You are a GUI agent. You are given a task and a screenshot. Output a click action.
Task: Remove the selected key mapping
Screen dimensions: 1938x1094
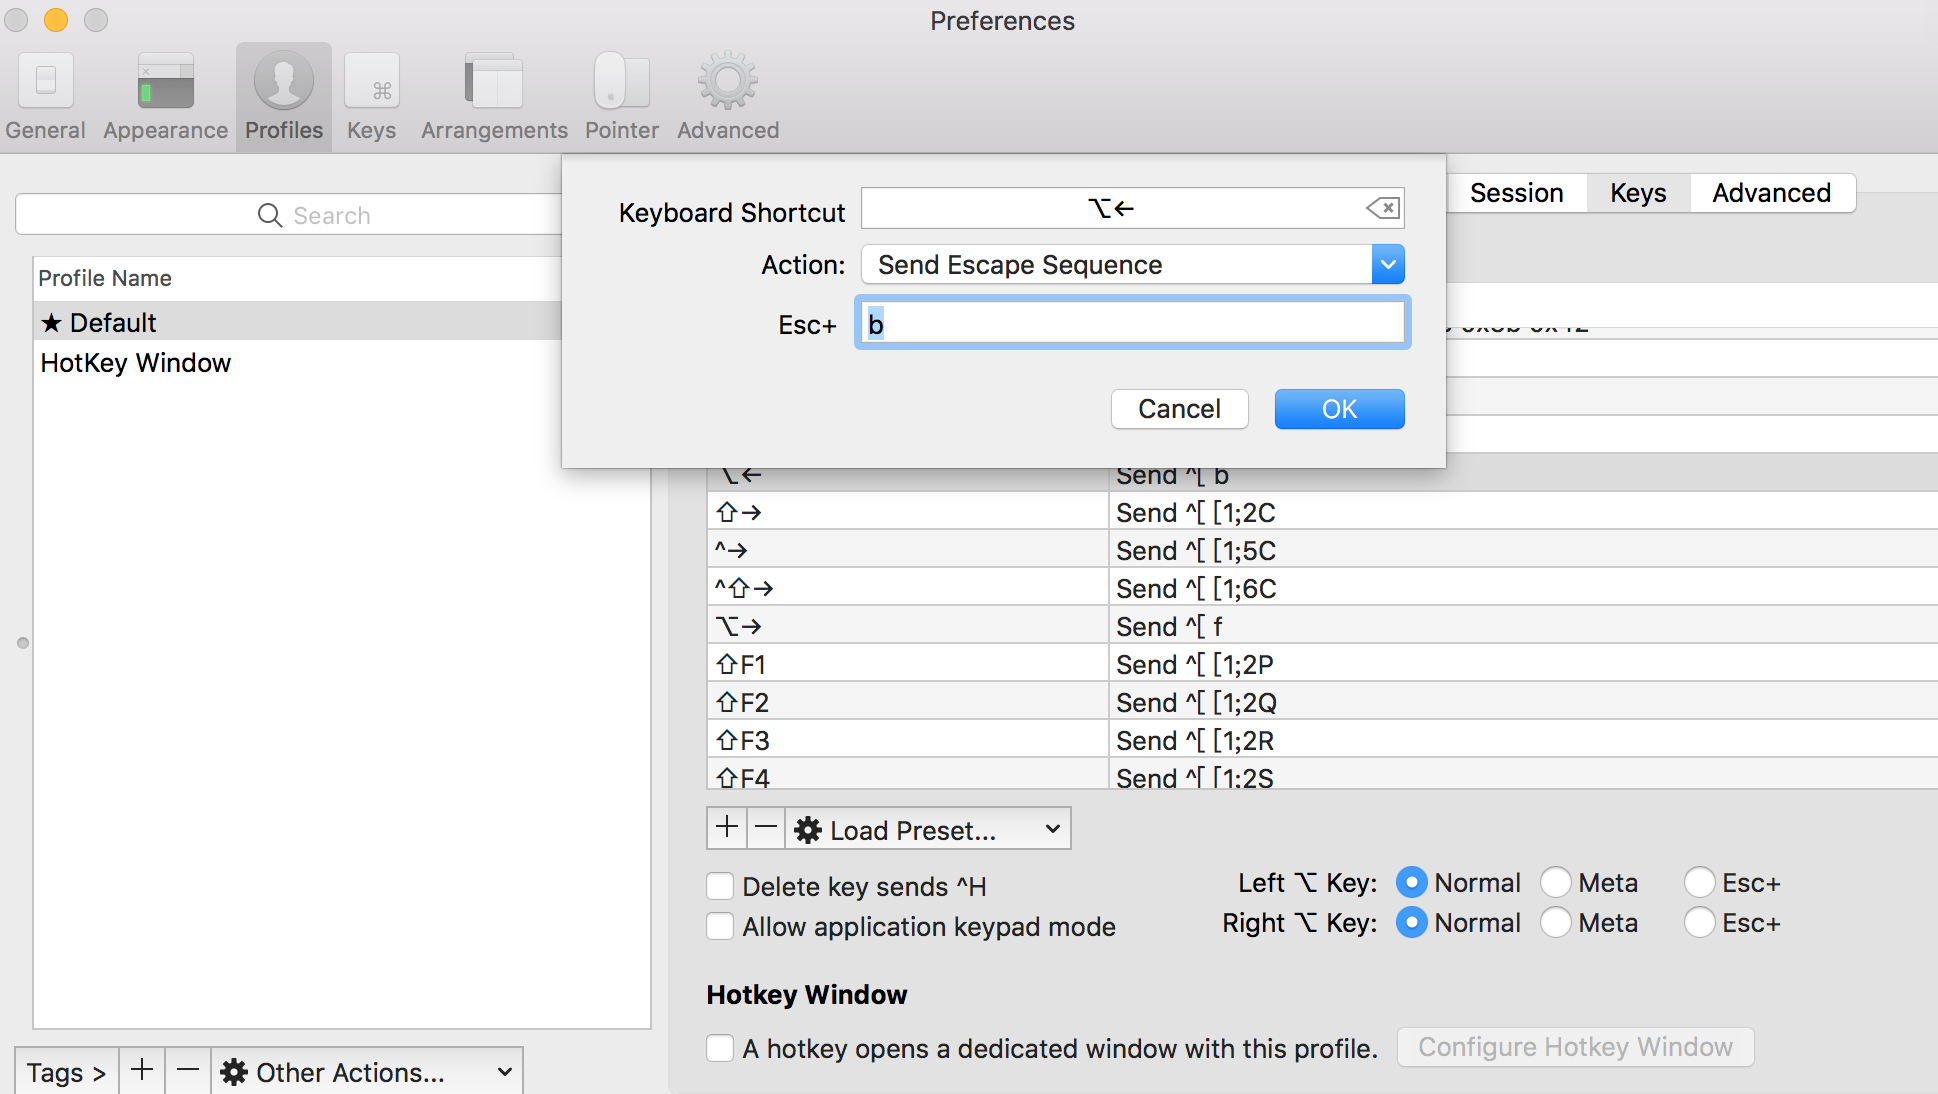[766, 828]
